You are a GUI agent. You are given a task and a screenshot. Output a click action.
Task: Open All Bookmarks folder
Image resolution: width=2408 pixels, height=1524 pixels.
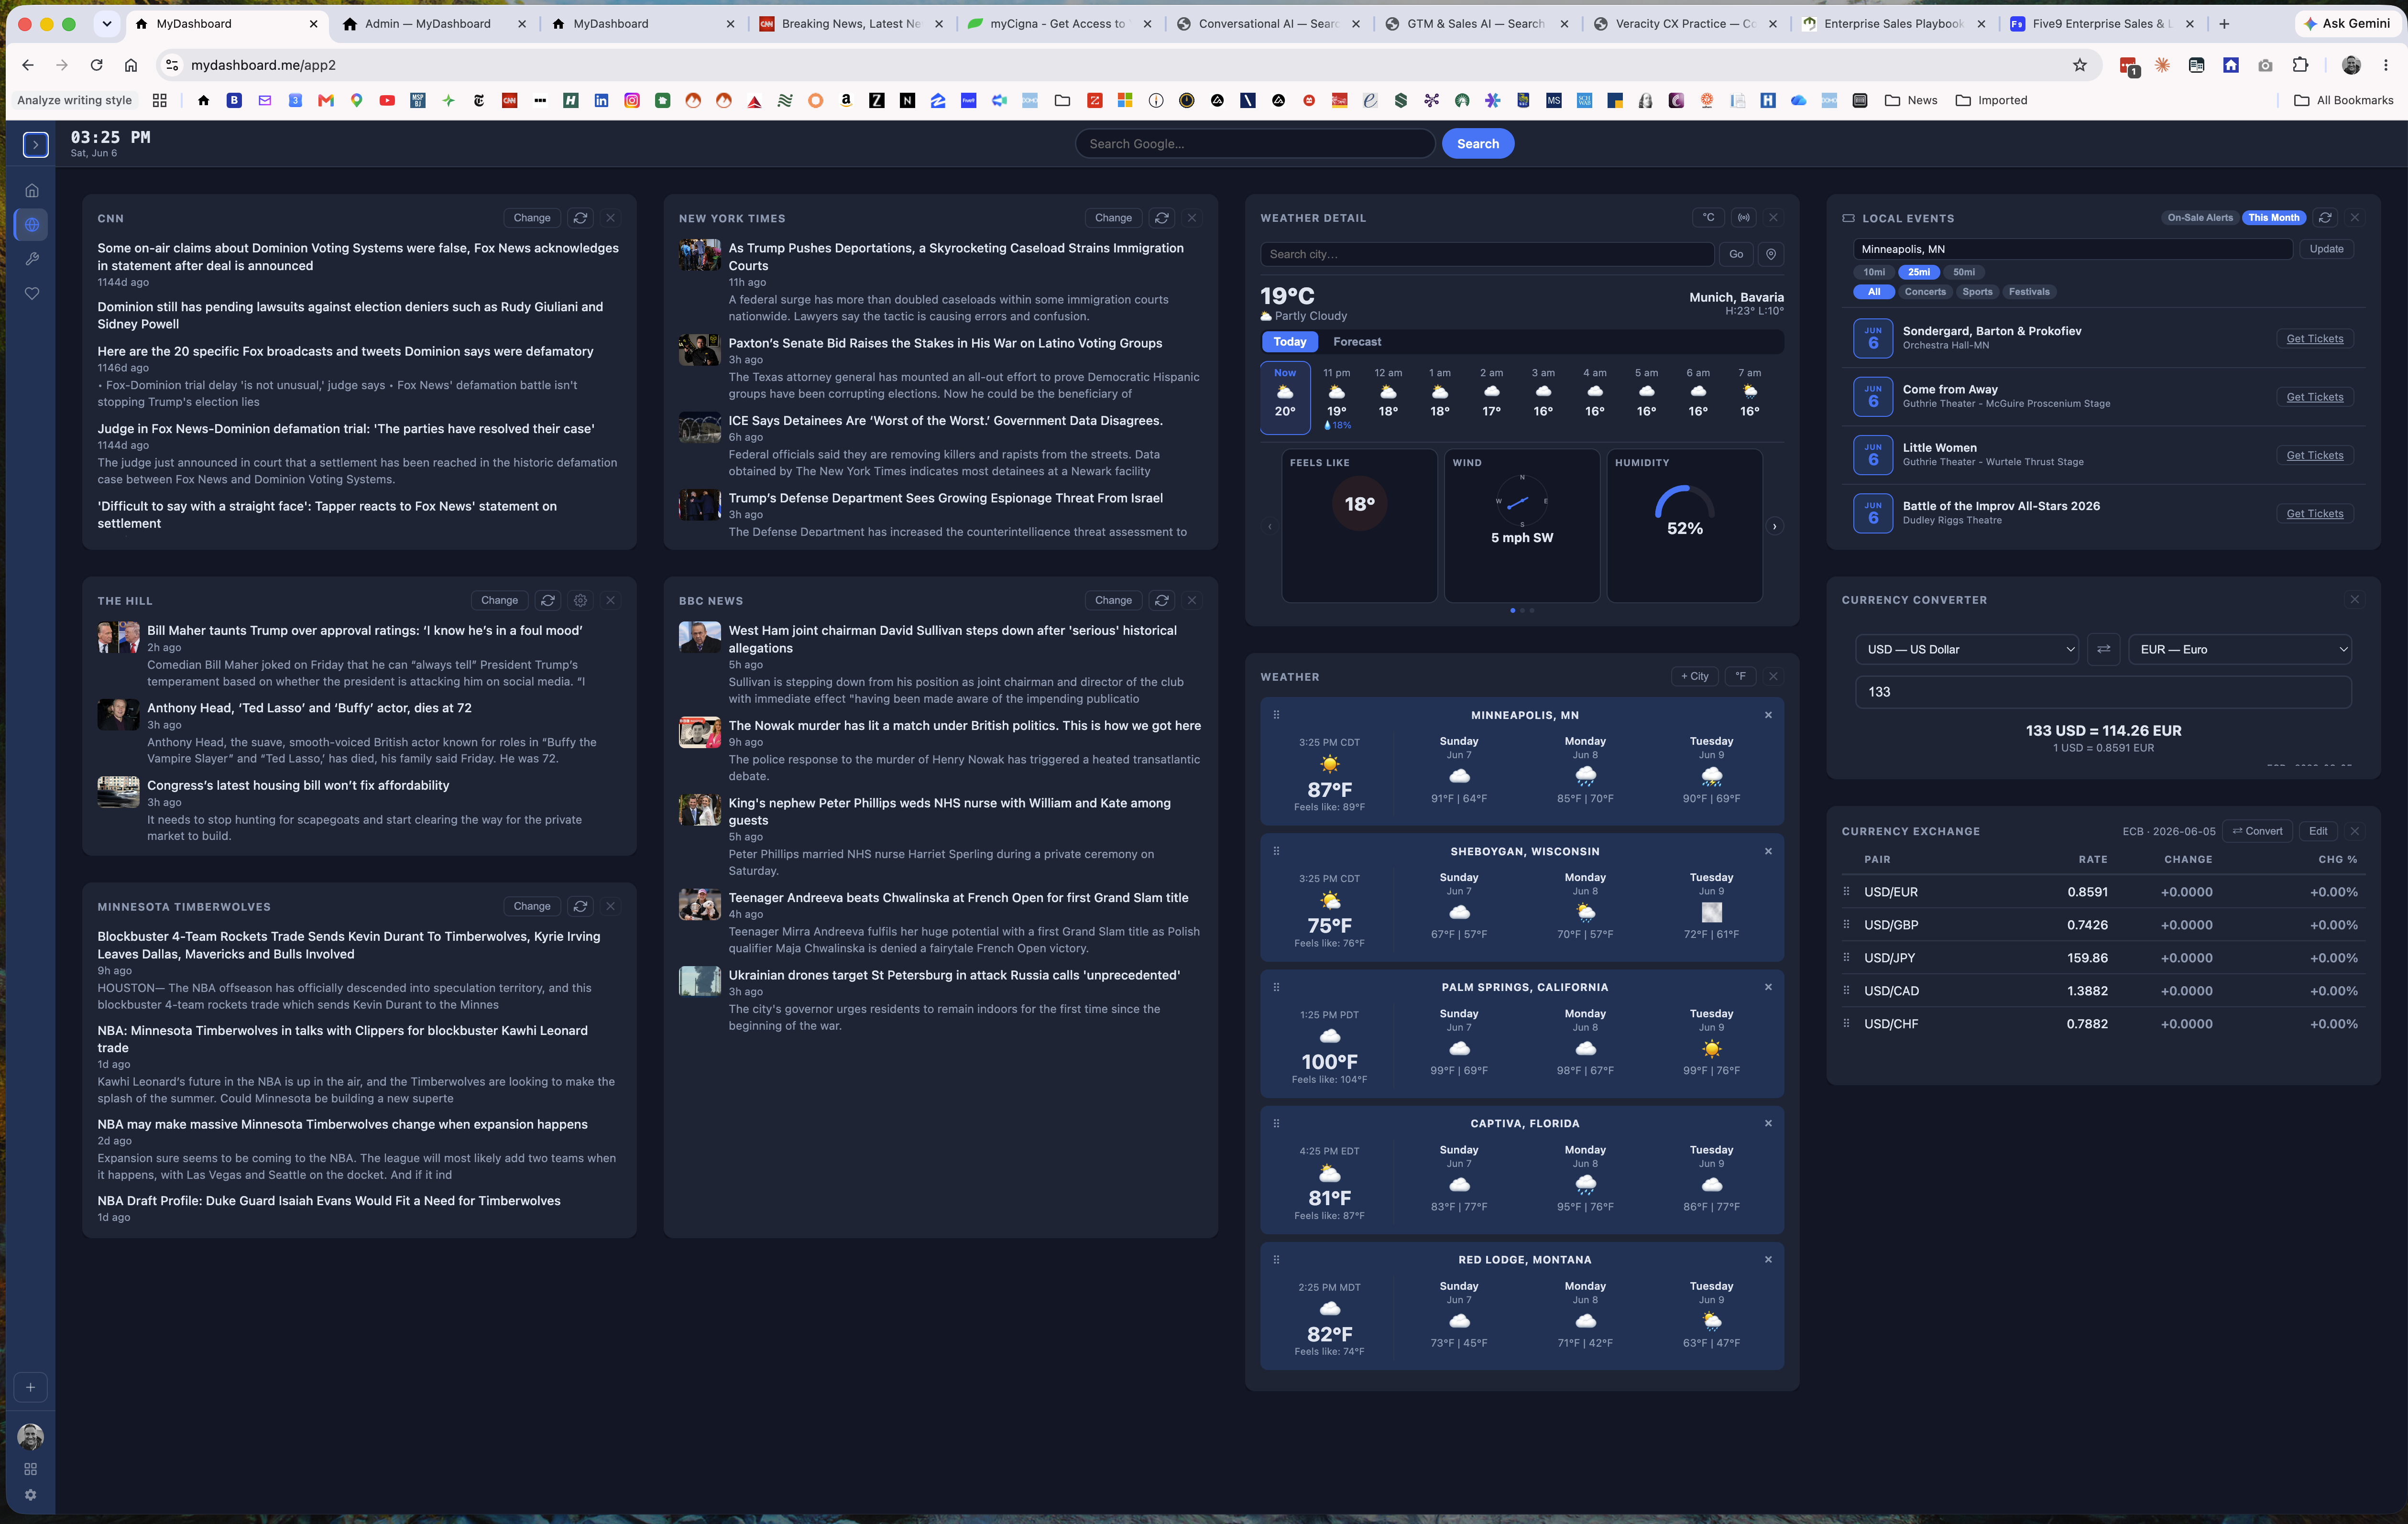point(2343,100)
